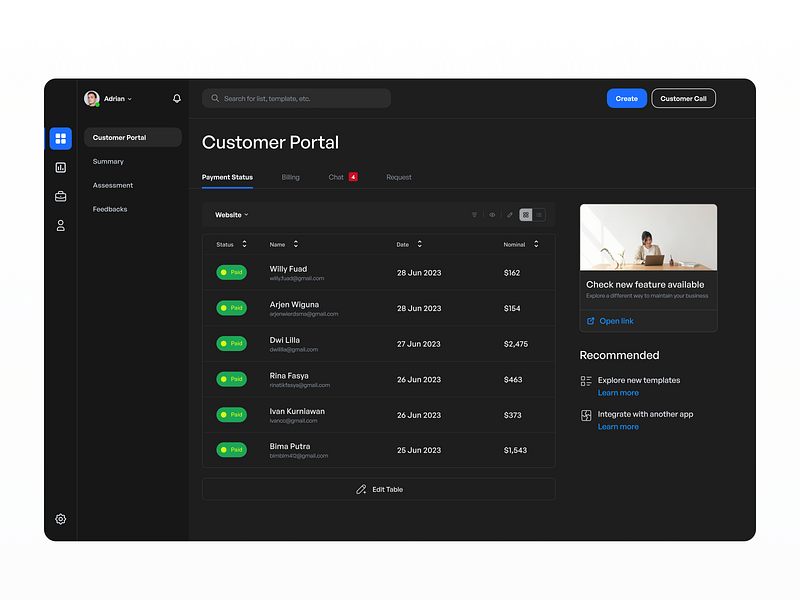Switch table to list view
This screenshot has width=800, height=600.
(x=539, y=214)
